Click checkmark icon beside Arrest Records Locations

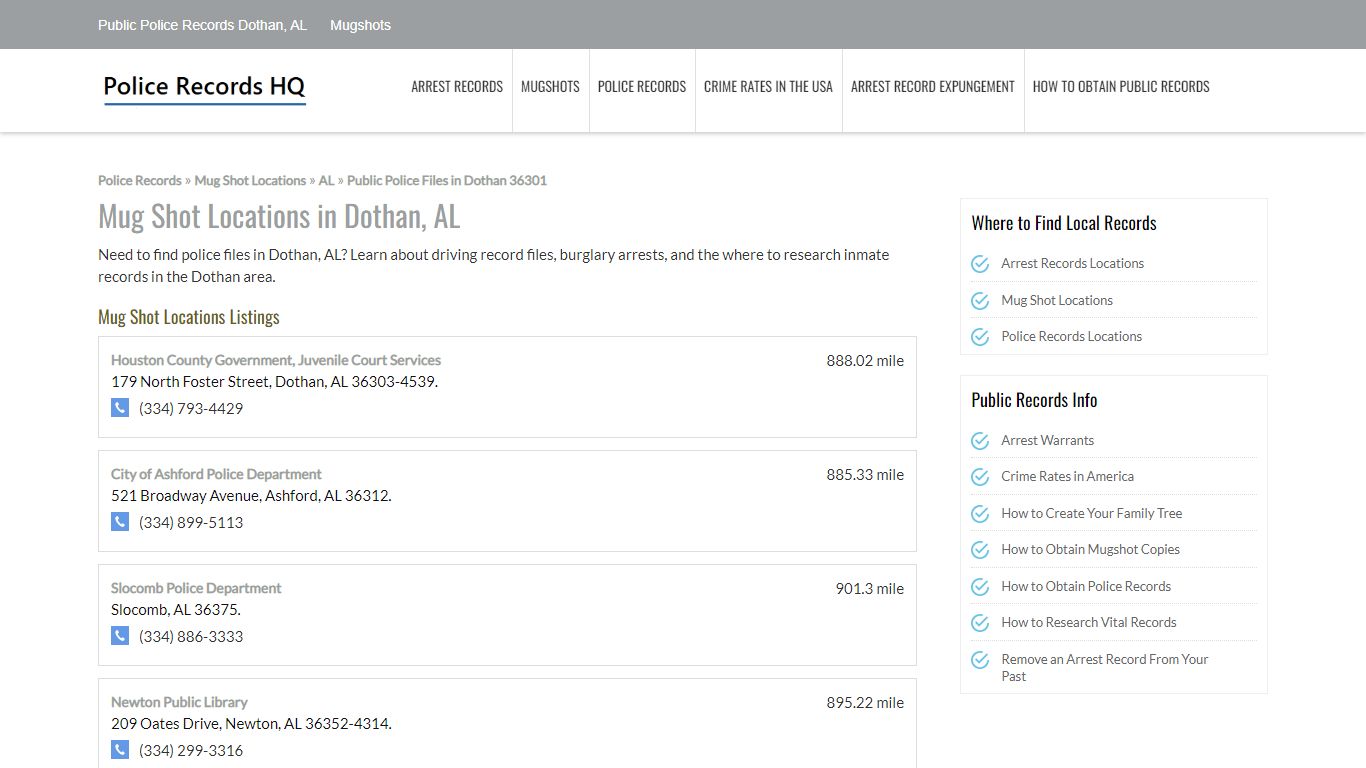point(980,264)
